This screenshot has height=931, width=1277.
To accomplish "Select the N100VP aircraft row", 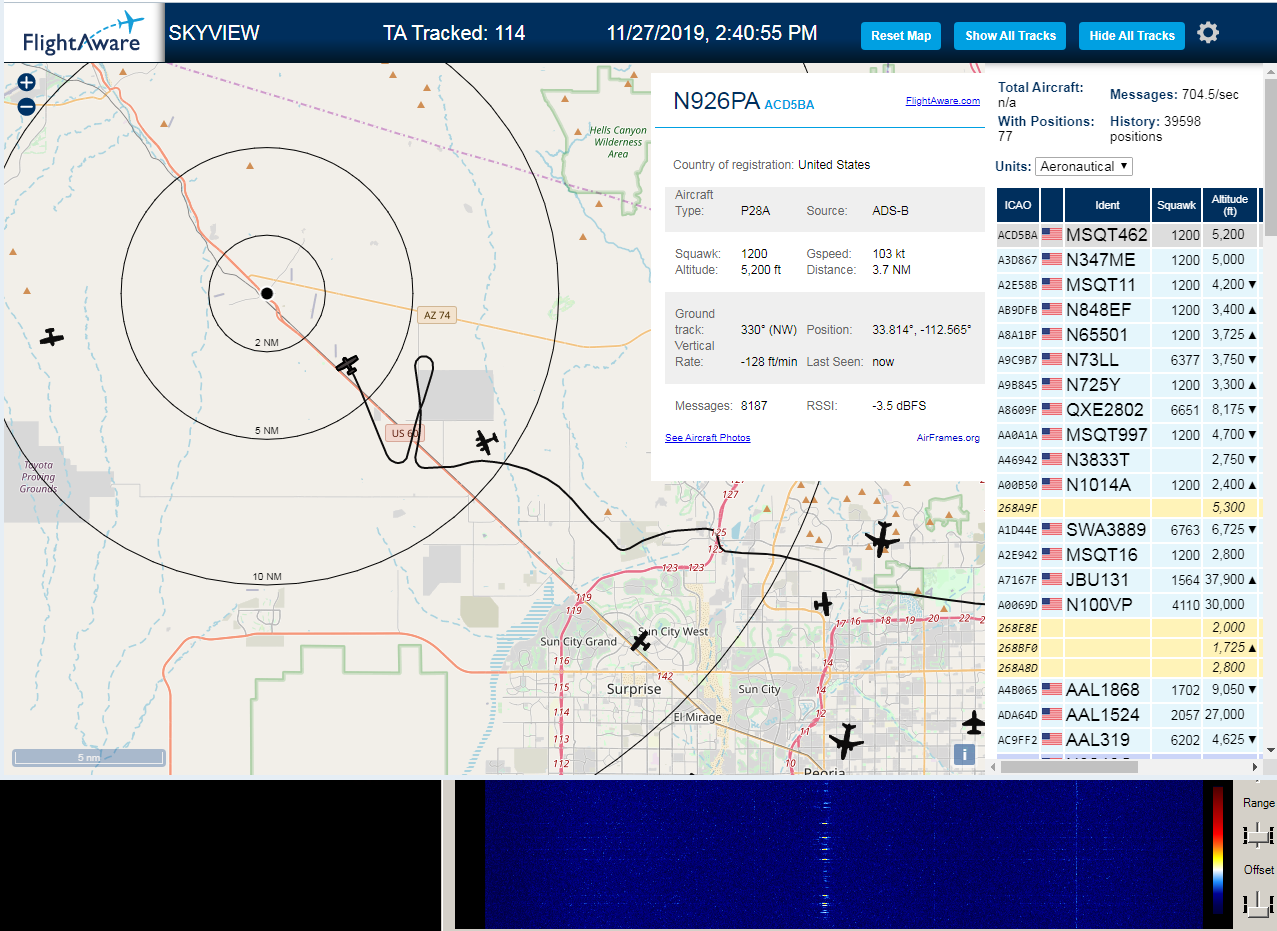I will point(1128,604).
